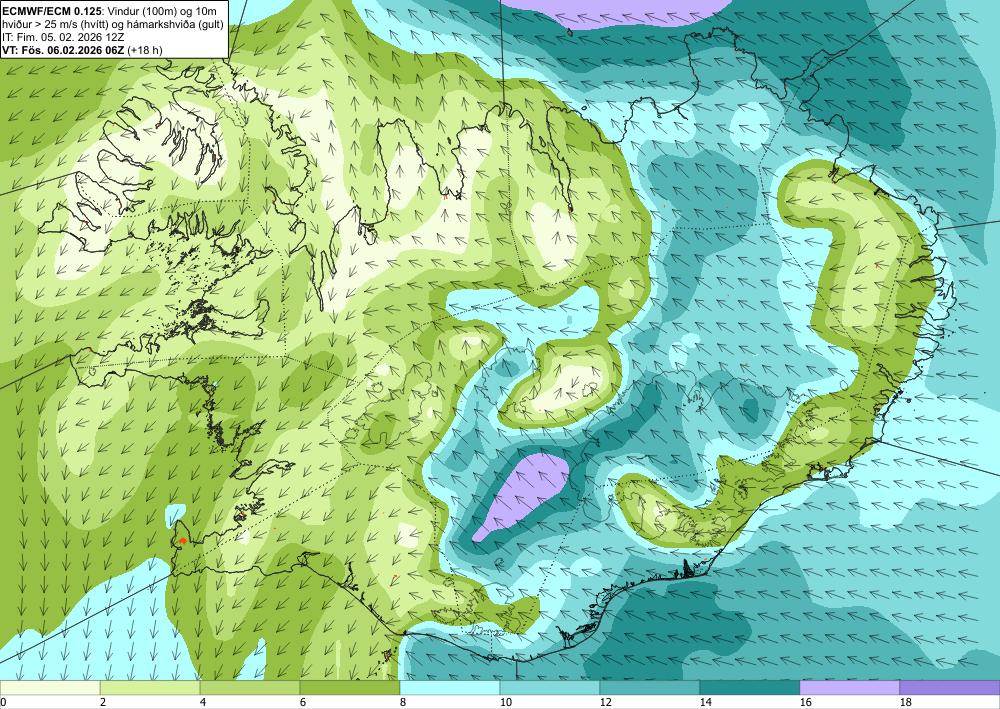The height and width of the screenshot is (709, 1000).
Task: Click the legend tick label "6"
Action: [x=302, y=702]
